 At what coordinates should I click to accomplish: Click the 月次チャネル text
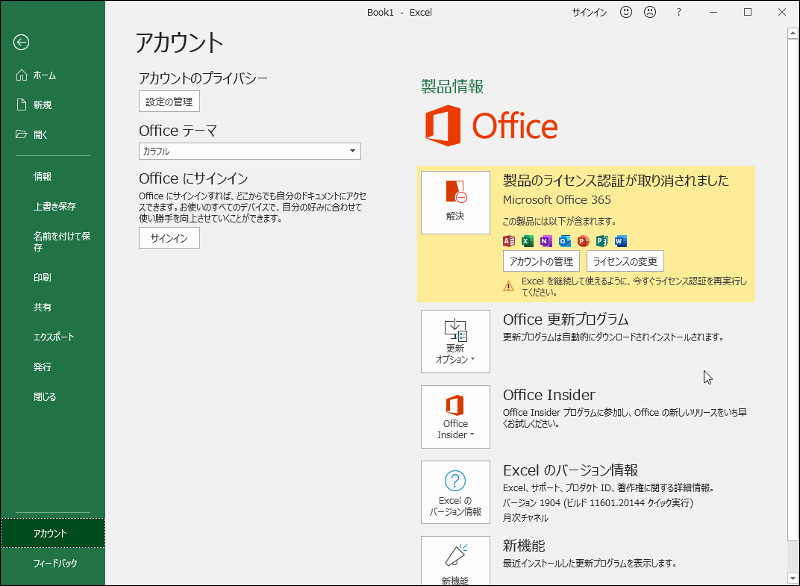pos(526,518)
